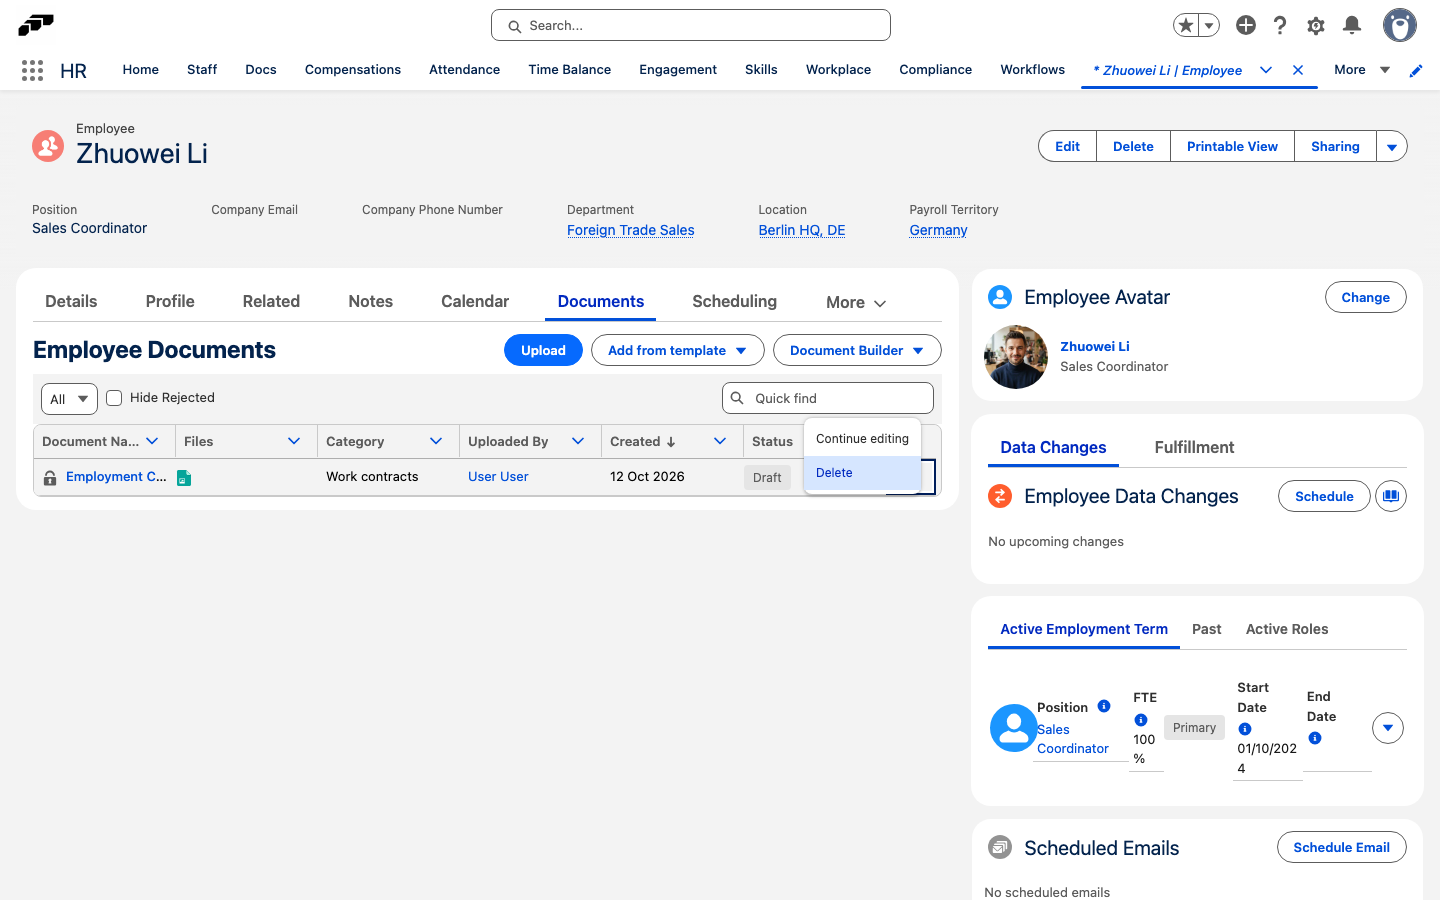1440x900 pixels.
Task: View notifications bell icon
Action: (1351, 25)
